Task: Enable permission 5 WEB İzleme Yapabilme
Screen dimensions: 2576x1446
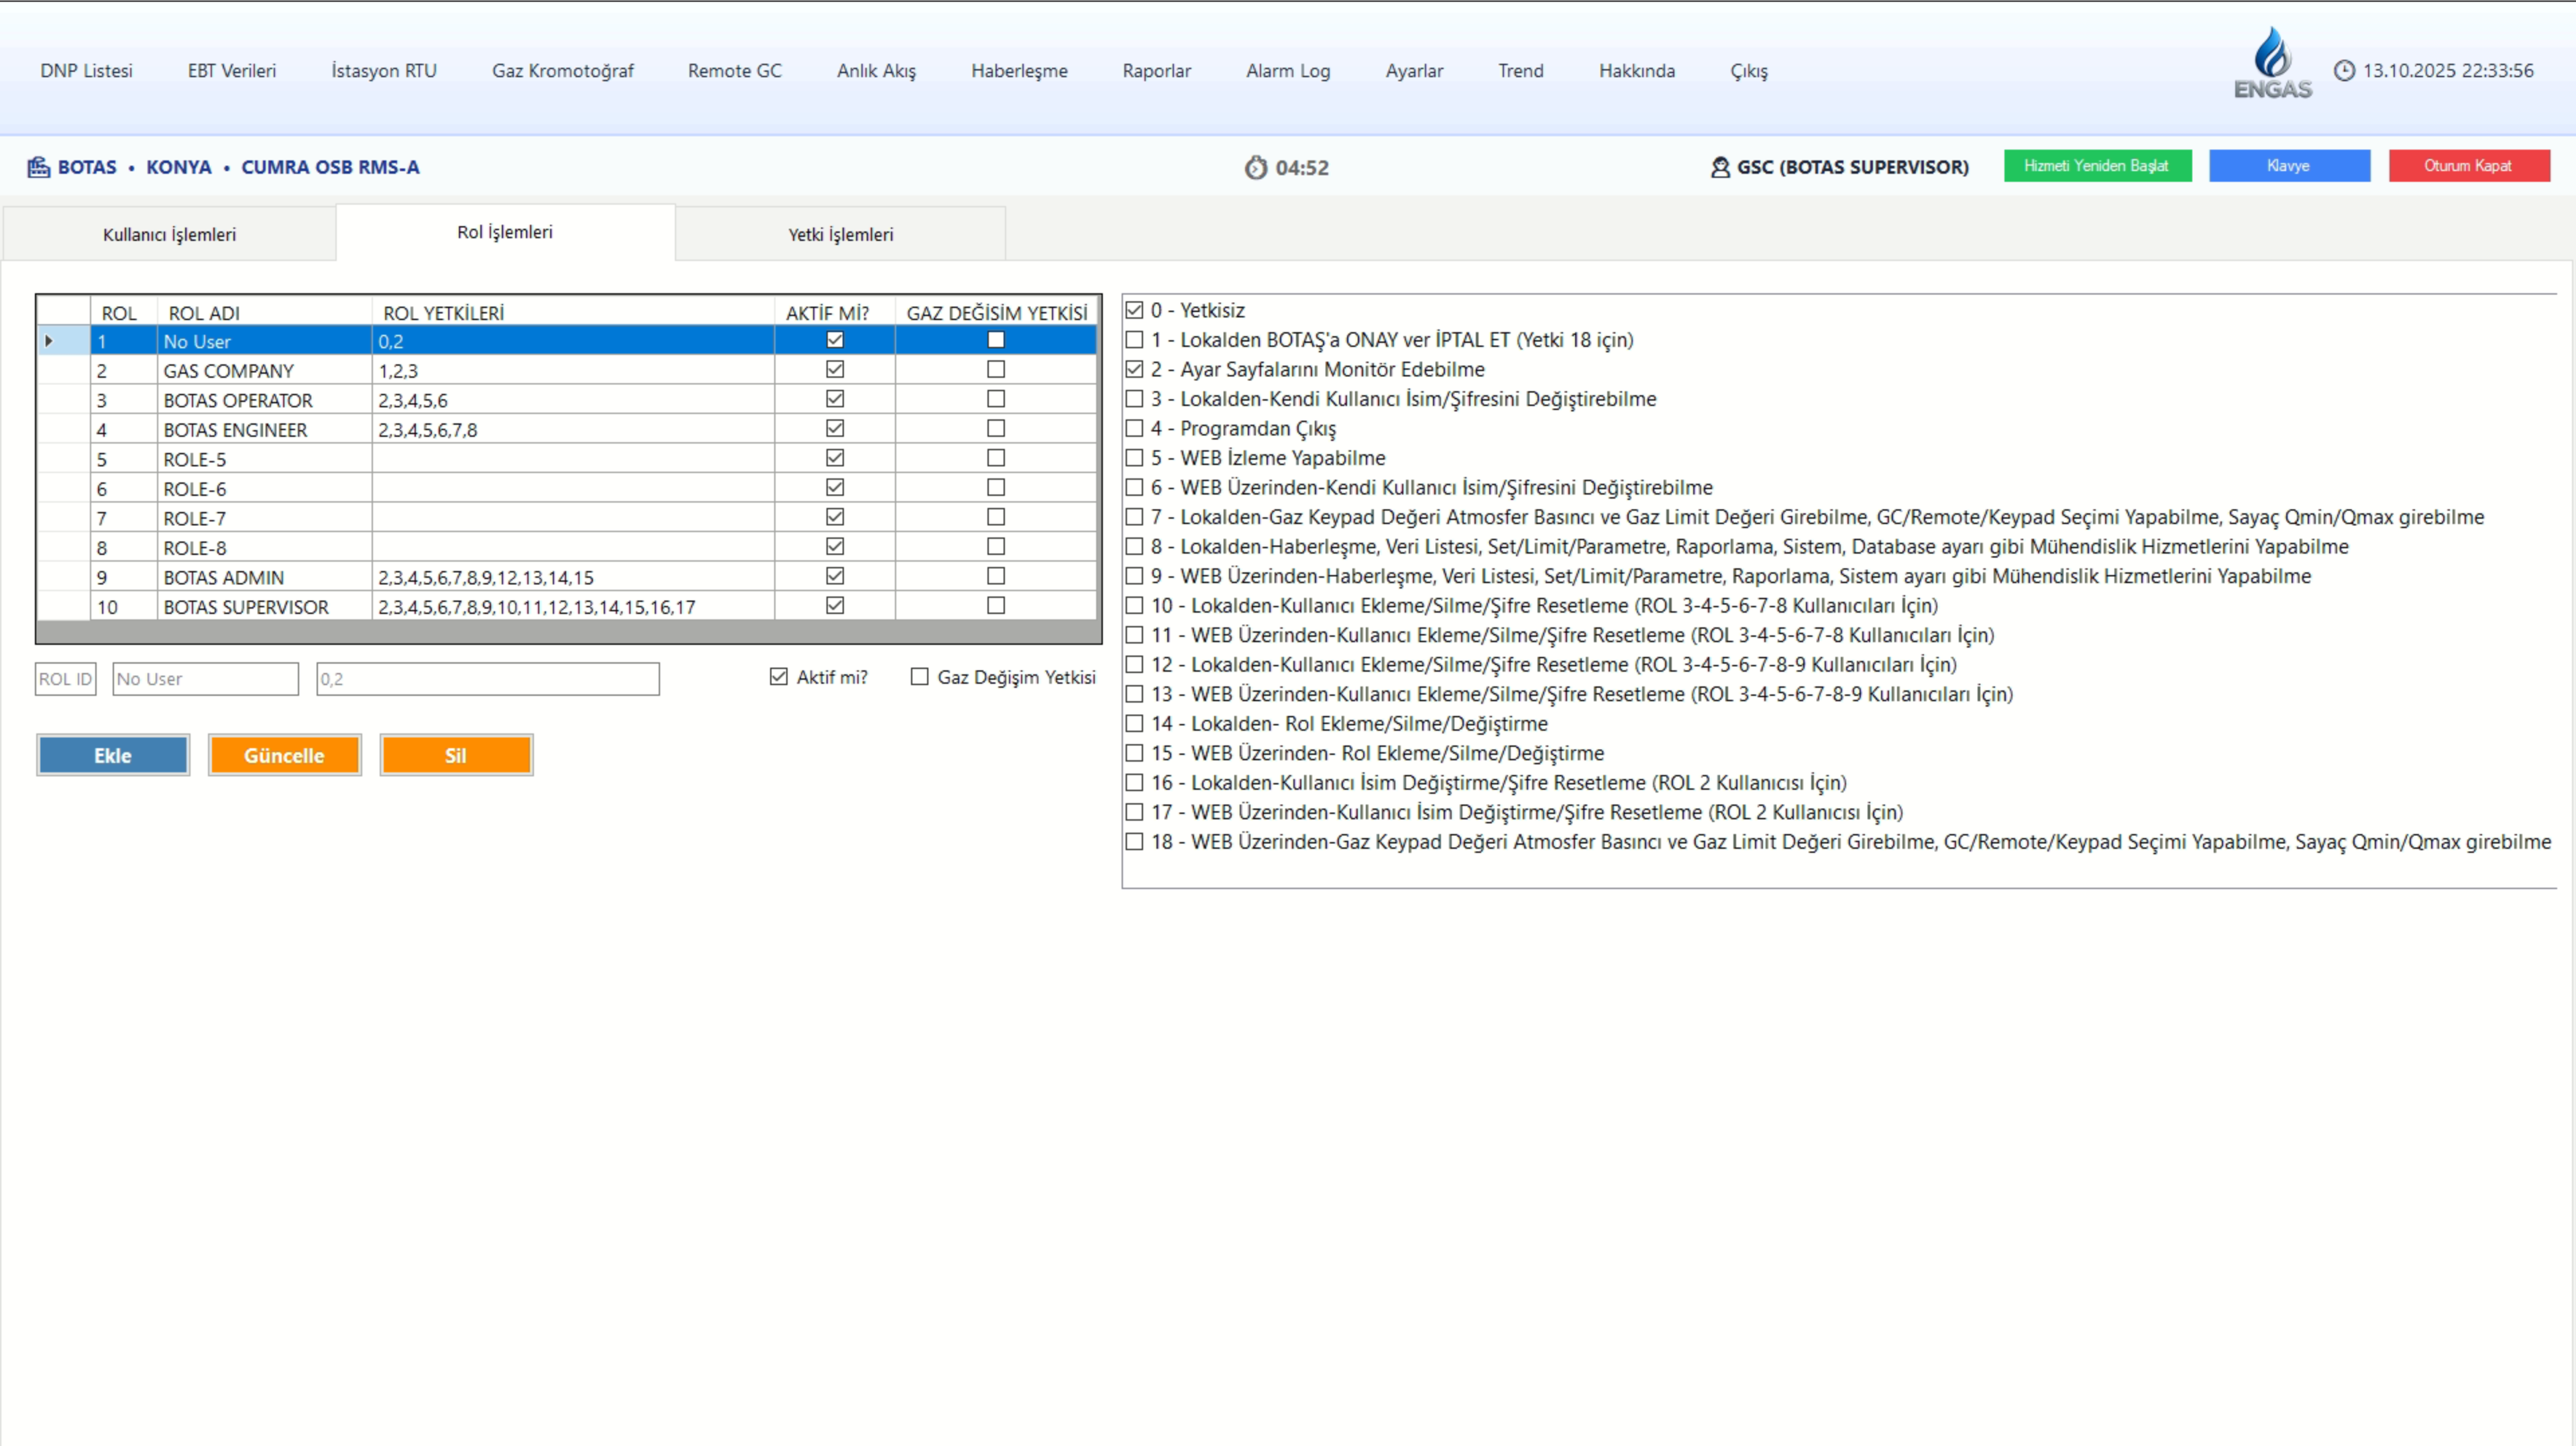Action: [x=1134, y=458]
